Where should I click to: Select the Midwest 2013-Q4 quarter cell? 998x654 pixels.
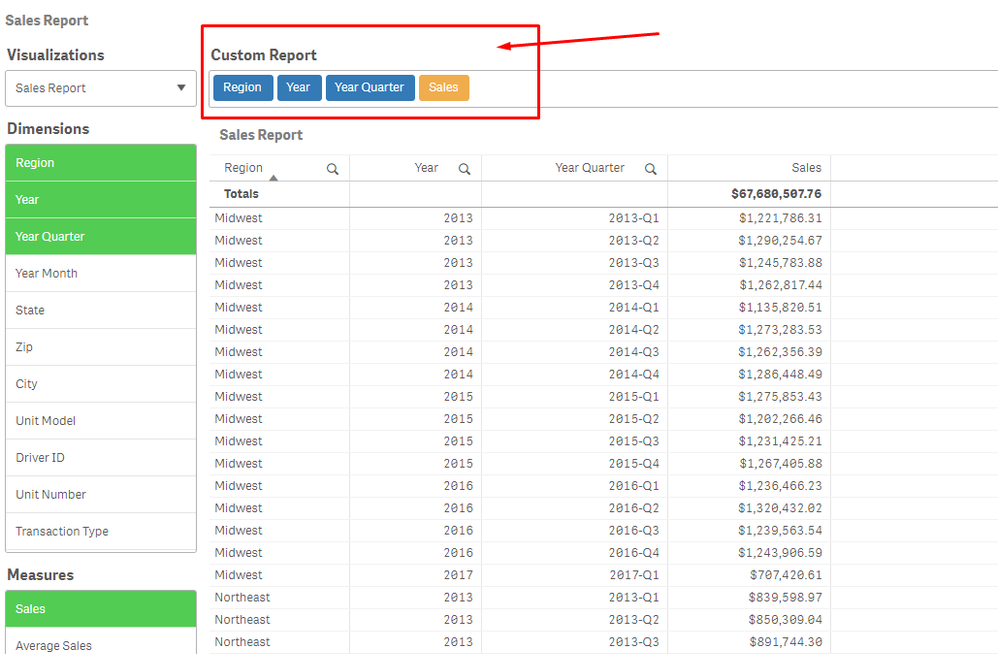coord(634,285)
